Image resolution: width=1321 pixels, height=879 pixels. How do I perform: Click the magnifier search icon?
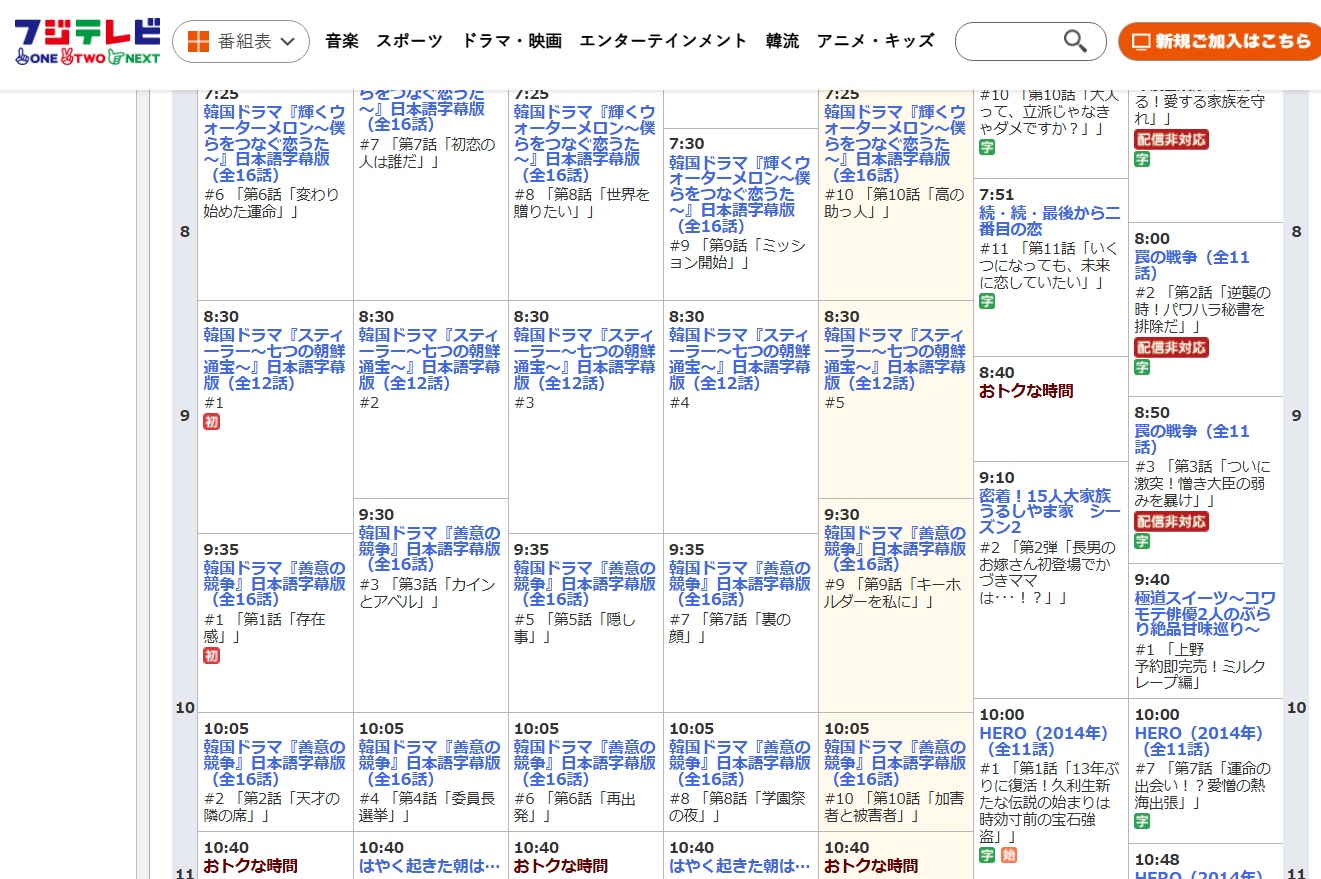pyautogui.click(x=1075, y=41)
